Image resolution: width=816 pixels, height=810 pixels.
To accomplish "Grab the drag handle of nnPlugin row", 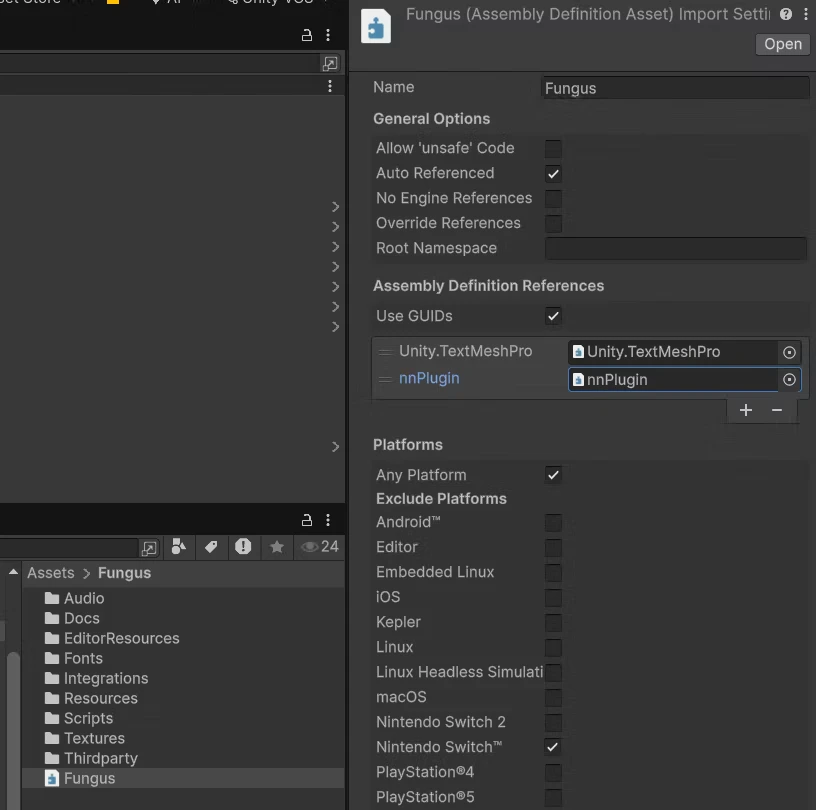I will (x=385, y=379).
